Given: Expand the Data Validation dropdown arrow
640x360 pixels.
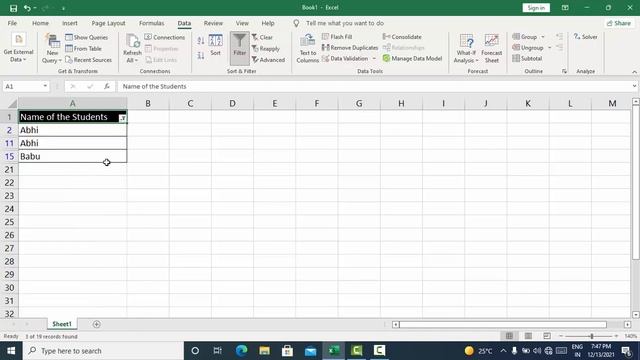Looking at the screenshot, I should [x=374, y=59].
